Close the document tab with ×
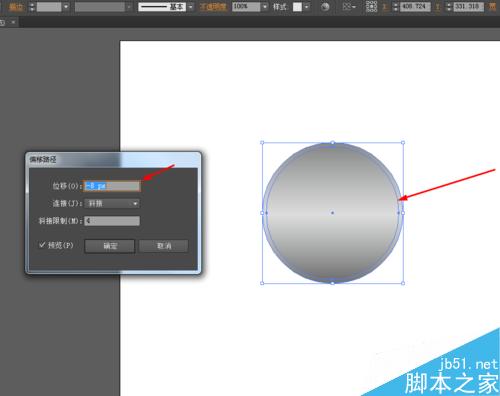Screen dimensions: 500x396 [13, 22]
